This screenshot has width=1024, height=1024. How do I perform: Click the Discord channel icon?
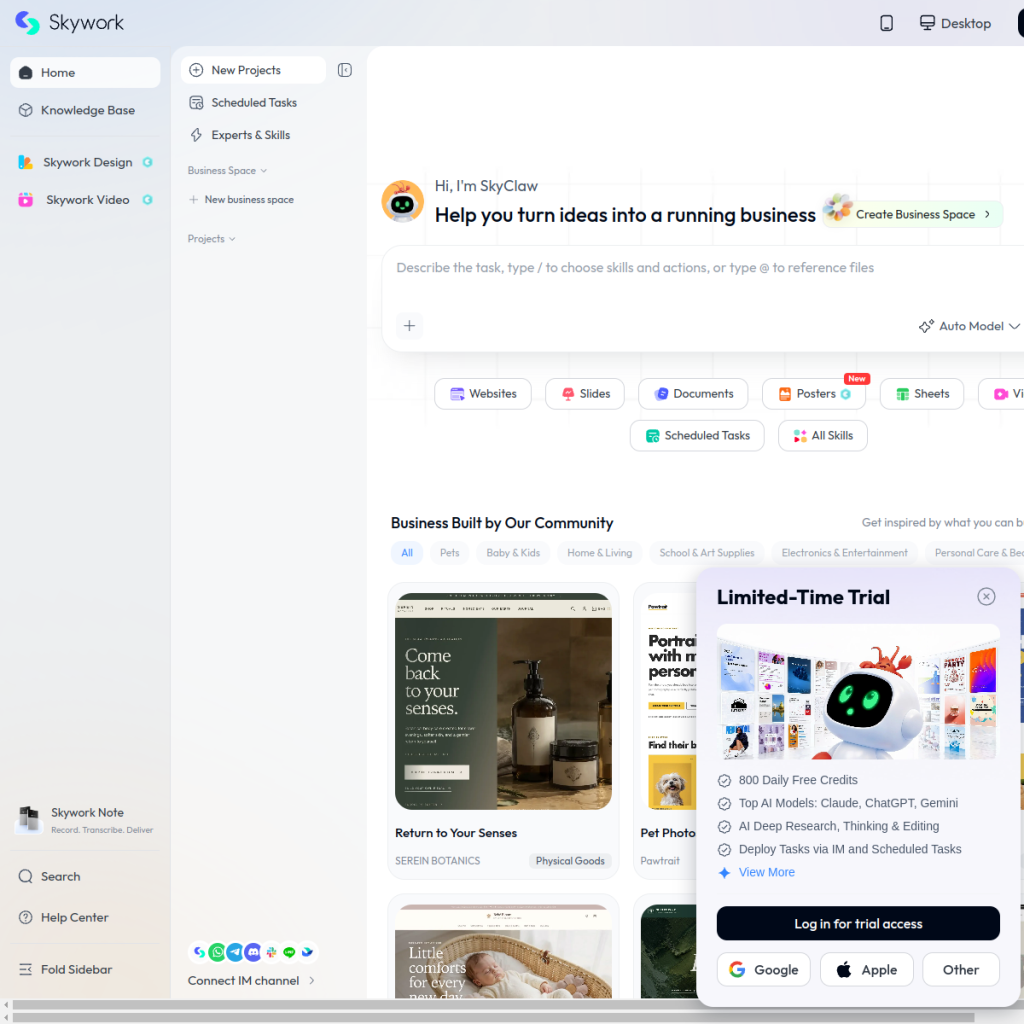click(x=253, y=952)
